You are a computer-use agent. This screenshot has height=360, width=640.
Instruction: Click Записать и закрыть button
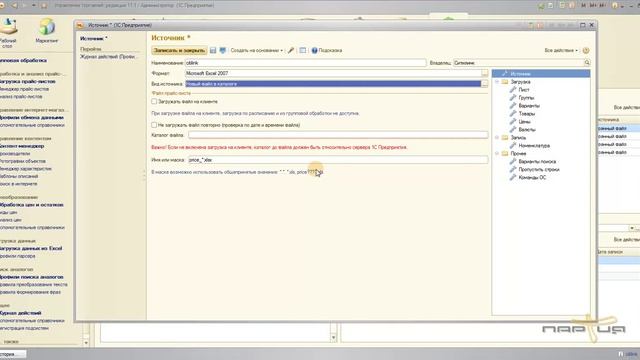point(179,50)
